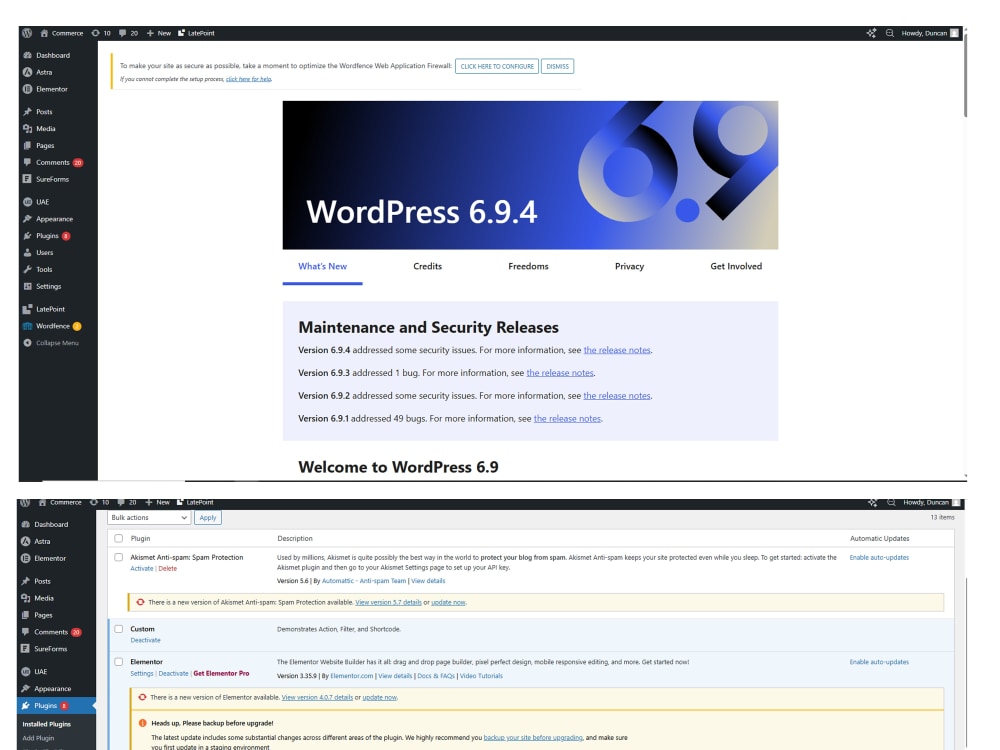Screen dimensions: 1000x750
Task: Enable auto-updates for Akismet Anti-spam
Action: pos(879,557)
